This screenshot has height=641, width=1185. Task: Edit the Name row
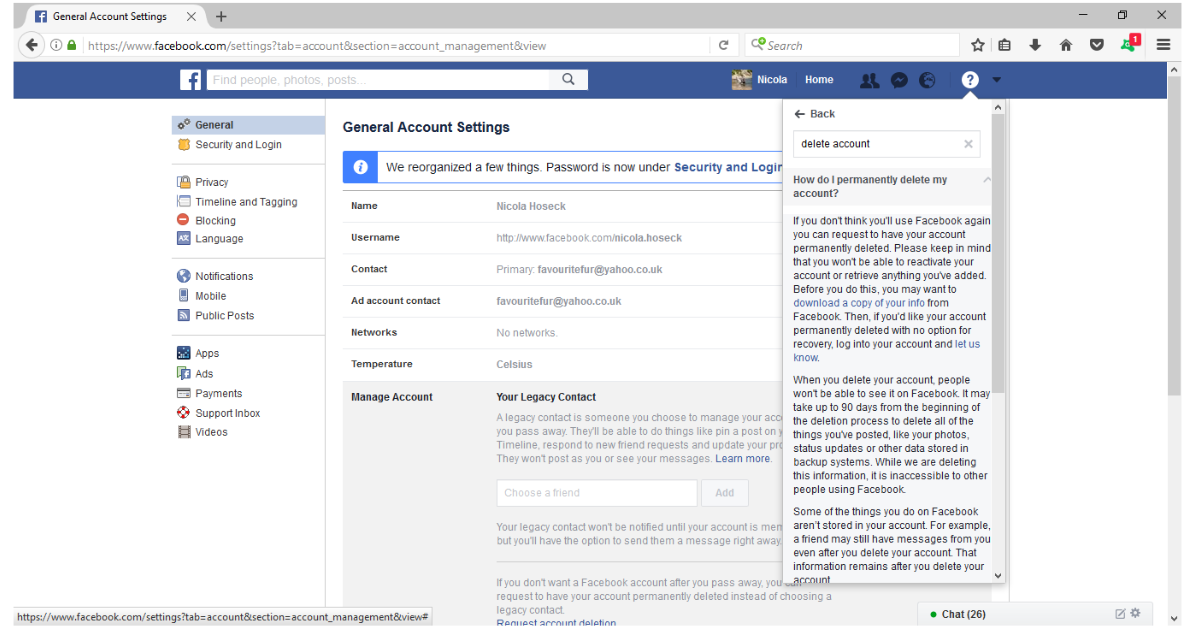562,206
